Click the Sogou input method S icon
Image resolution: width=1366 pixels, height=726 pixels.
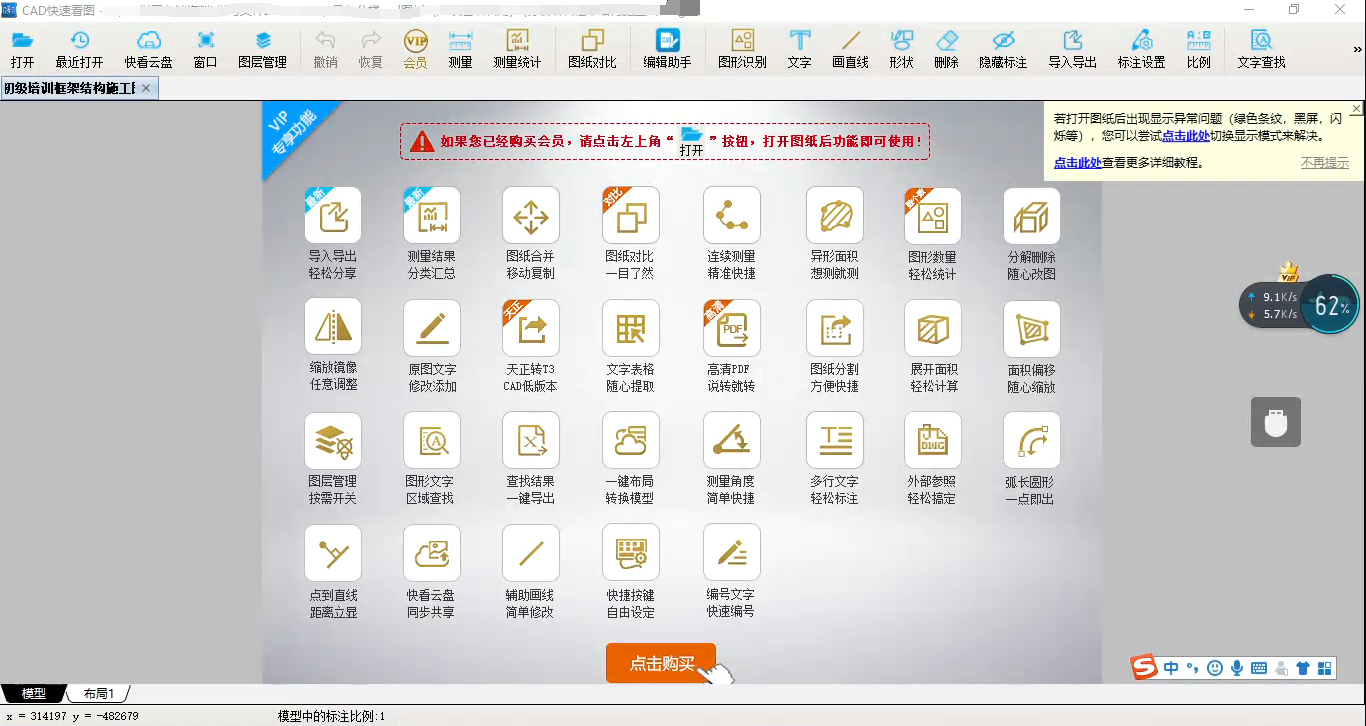click(x=1144, y=667)
